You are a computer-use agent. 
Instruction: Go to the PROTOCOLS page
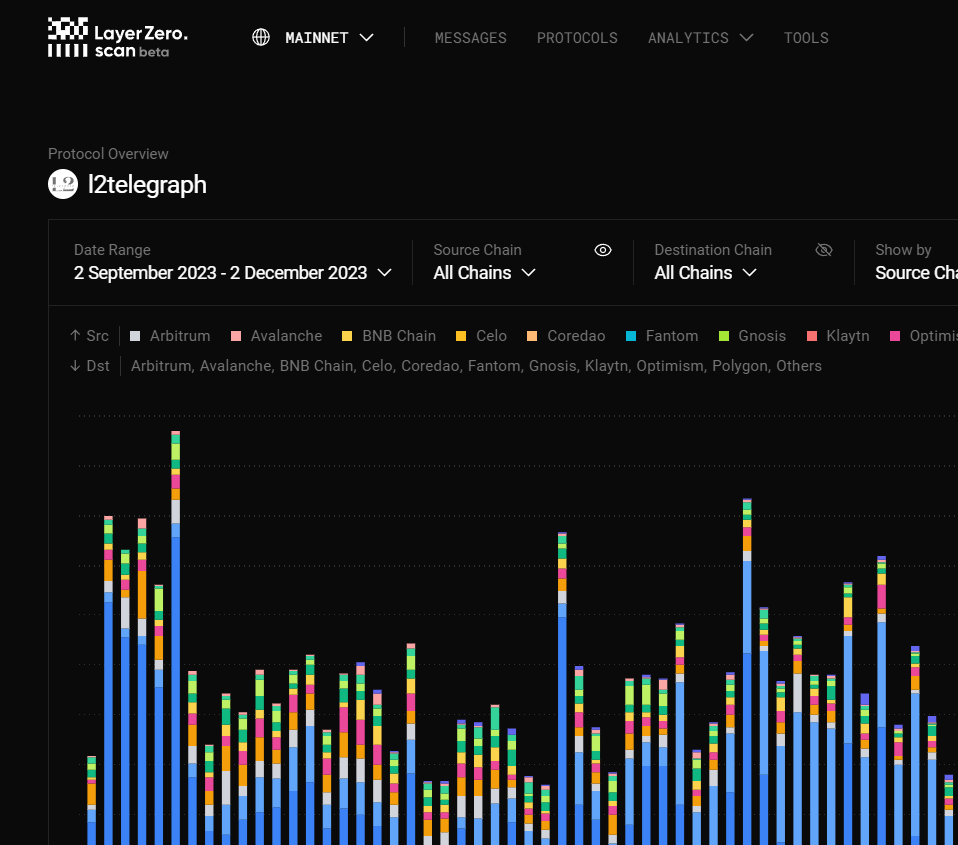tap(577, 38)
